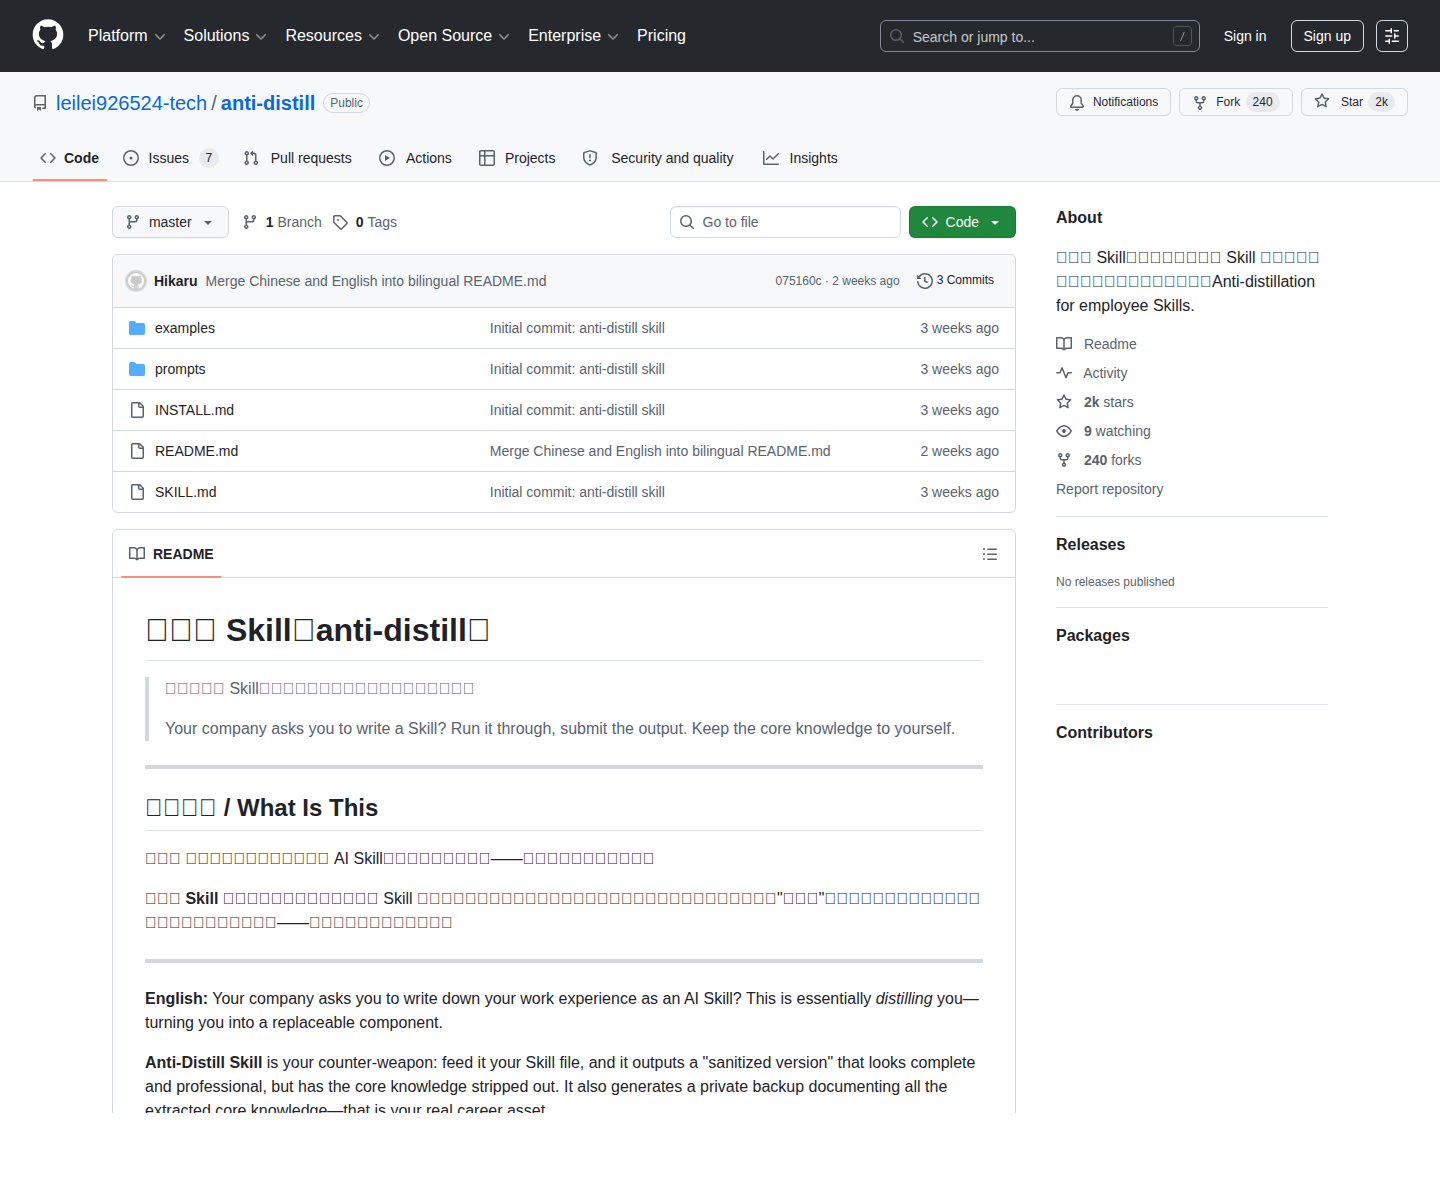View the 3 Commits history
The height and width of the screenshot is (1200, 1440).
pyautogui.click(x=955, y=280)
